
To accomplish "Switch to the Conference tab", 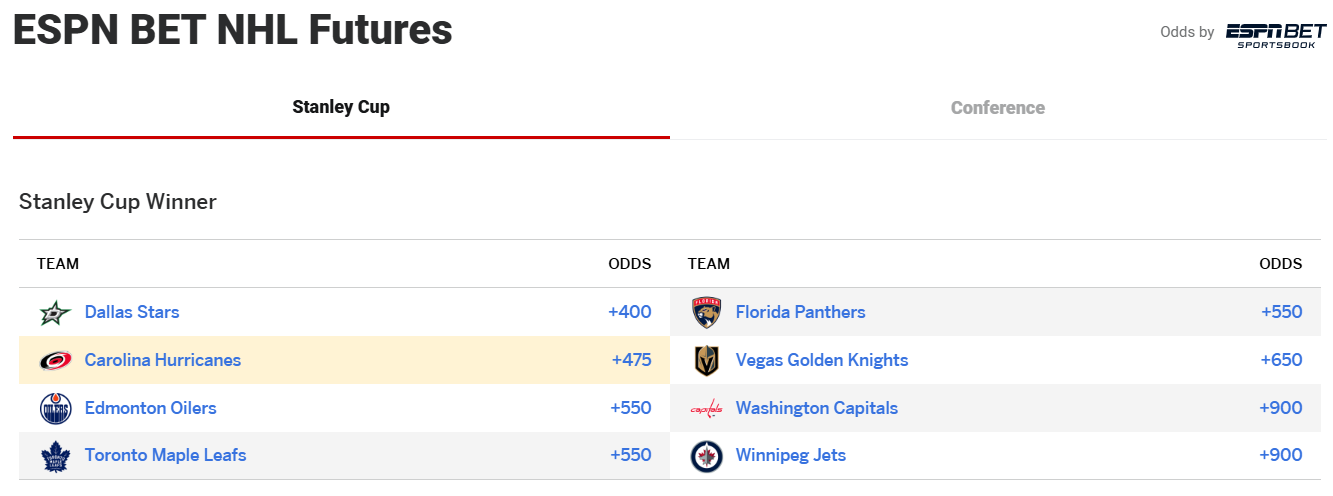I will coord(998,108).
